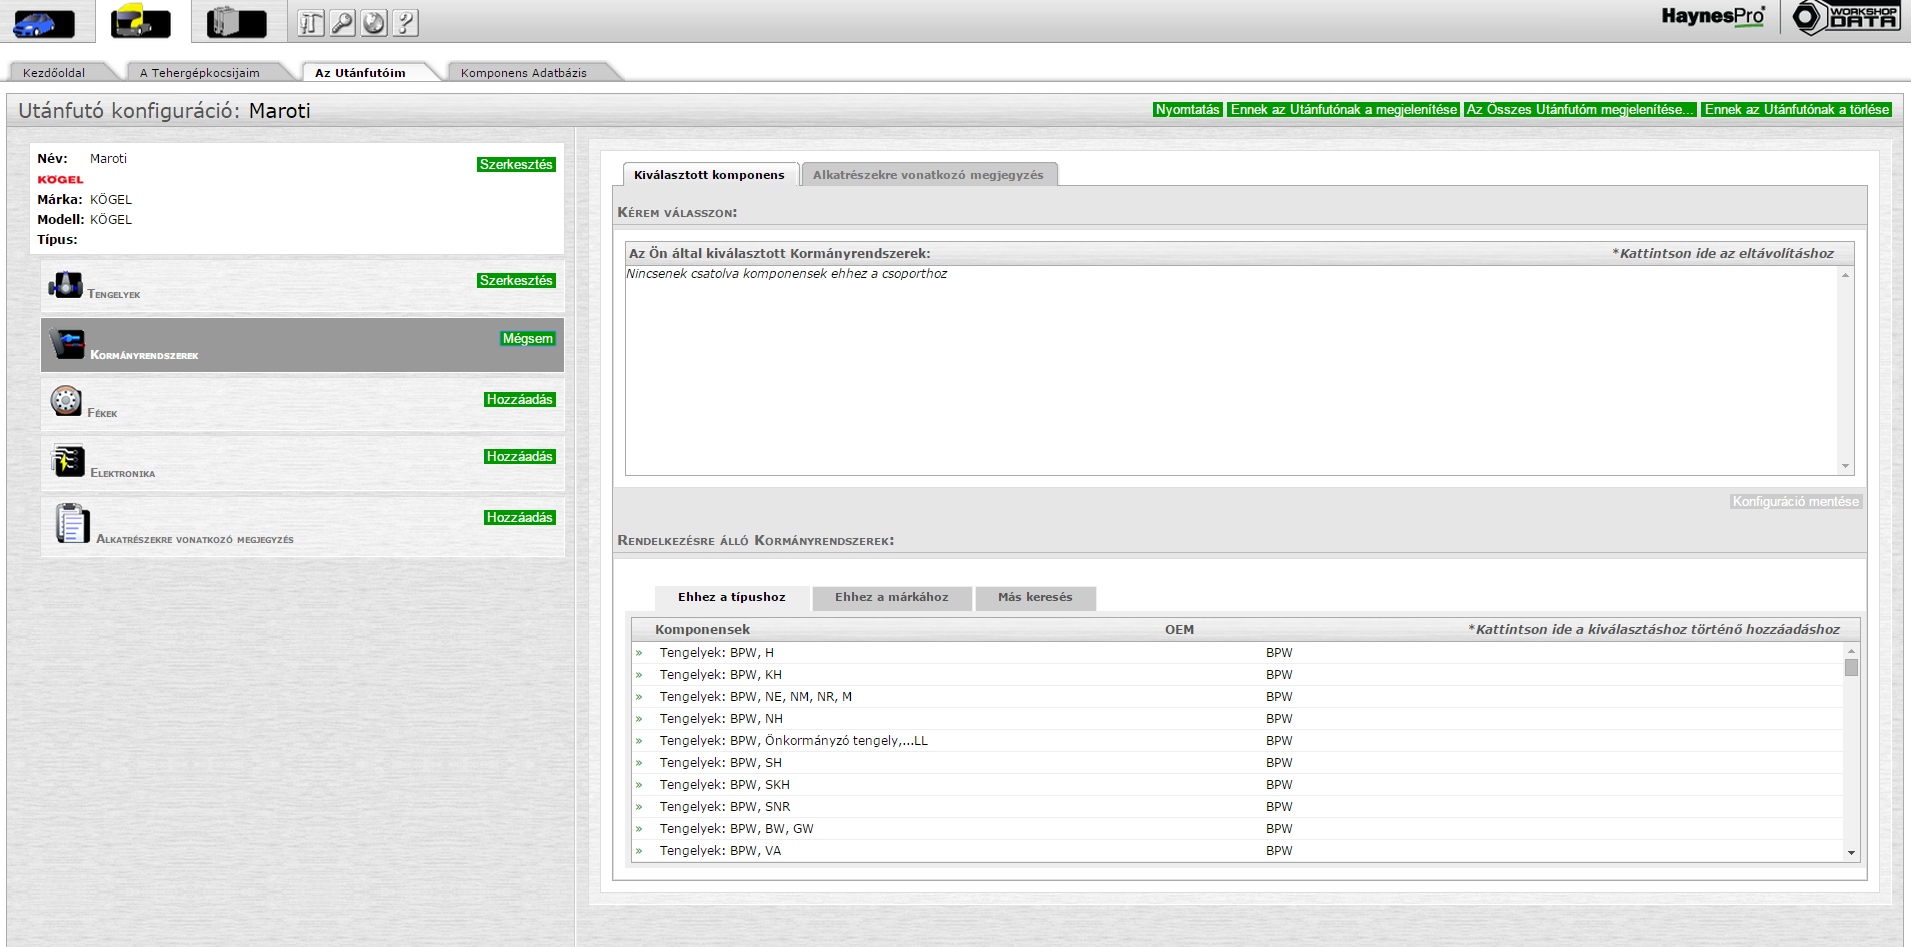Image resolution: width=1911 pixels, height=947 pixels.
Task: Open help with the question mark icon
Action: 405,23
